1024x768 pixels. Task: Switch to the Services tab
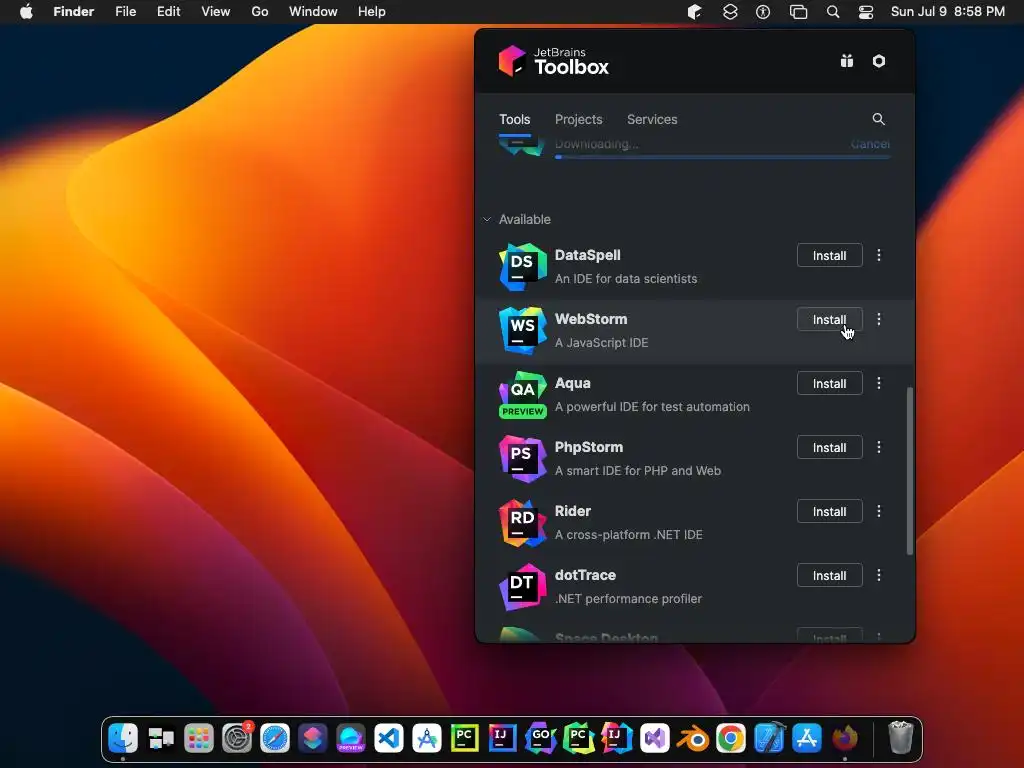pyautogui.click(x=652, y=120)
